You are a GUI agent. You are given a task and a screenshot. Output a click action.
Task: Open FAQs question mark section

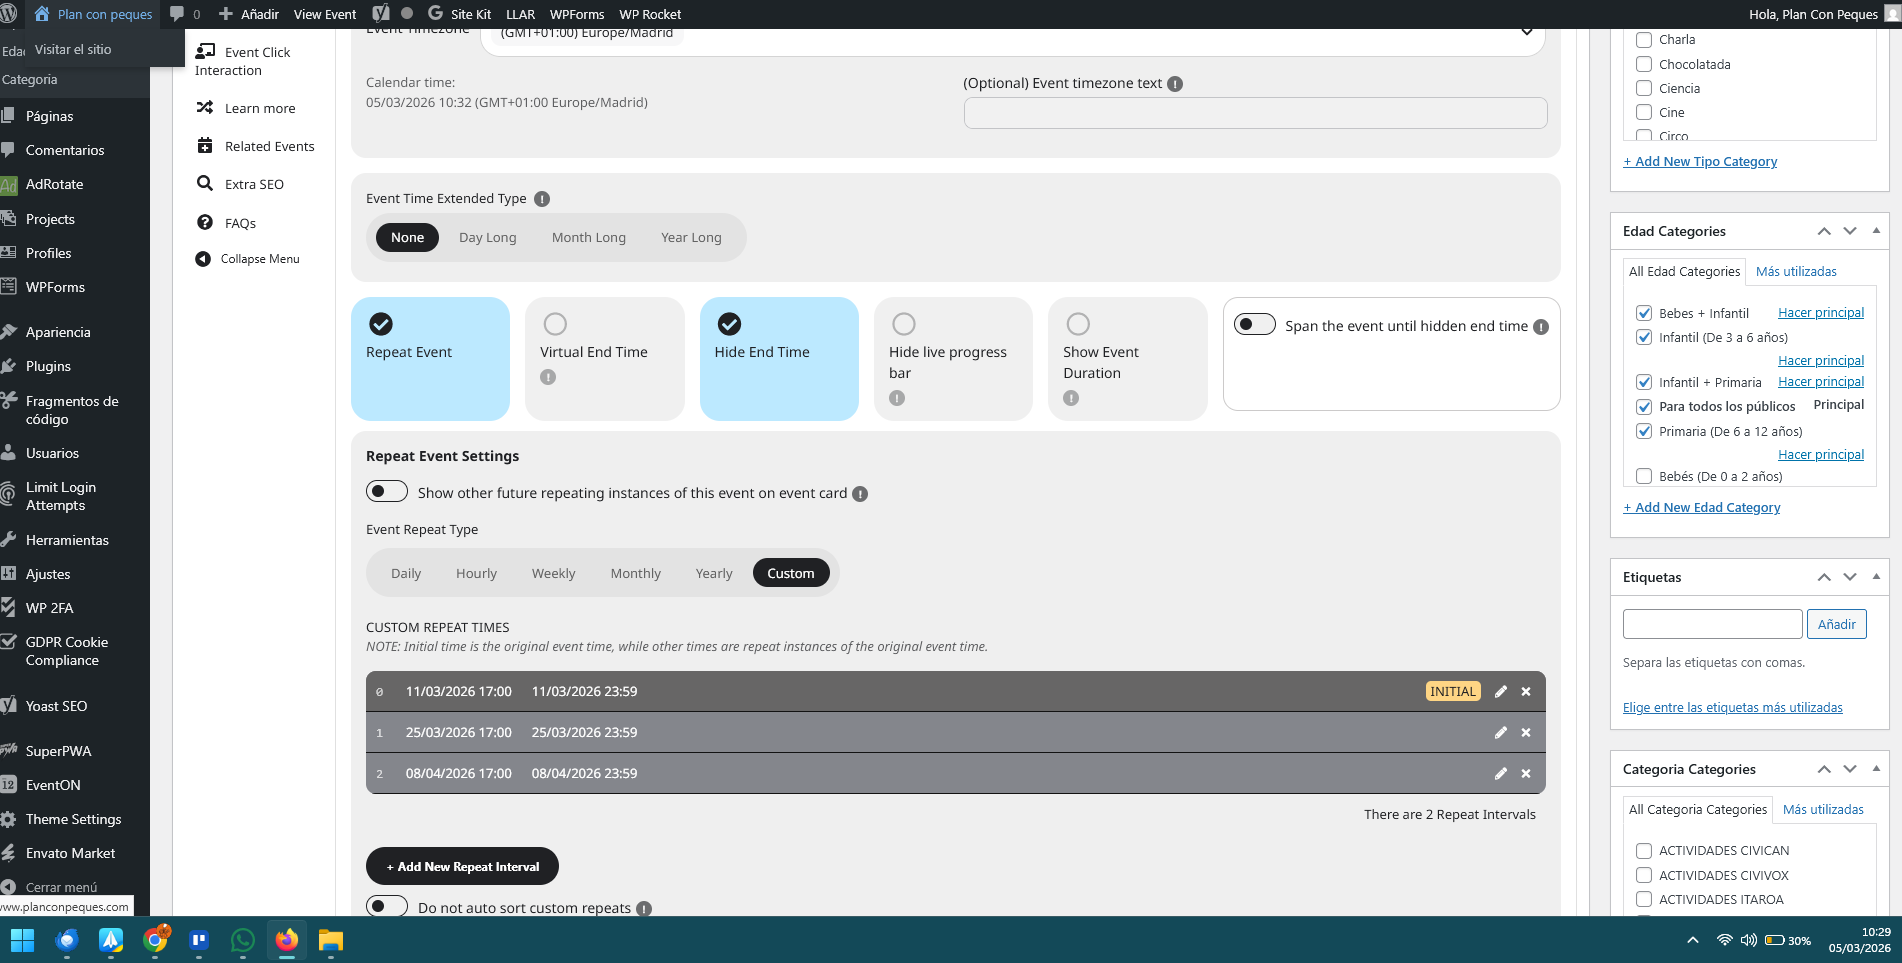tap(205, 223)
